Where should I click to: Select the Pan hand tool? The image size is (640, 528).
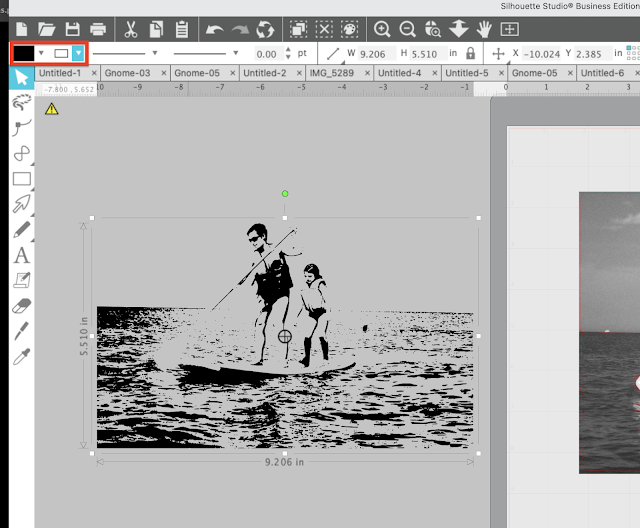click(484, 29)
